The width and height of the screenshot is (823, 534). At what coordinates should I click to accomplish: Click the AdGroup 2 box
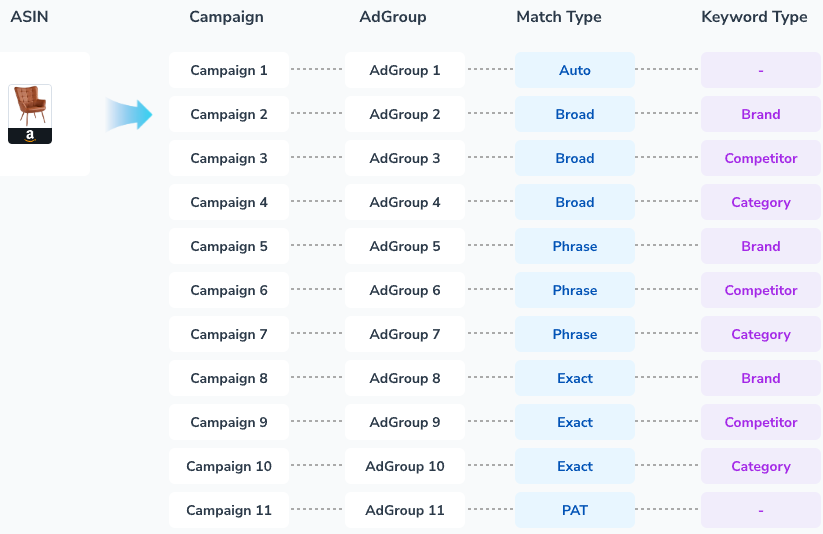click(x=405, y=115)
